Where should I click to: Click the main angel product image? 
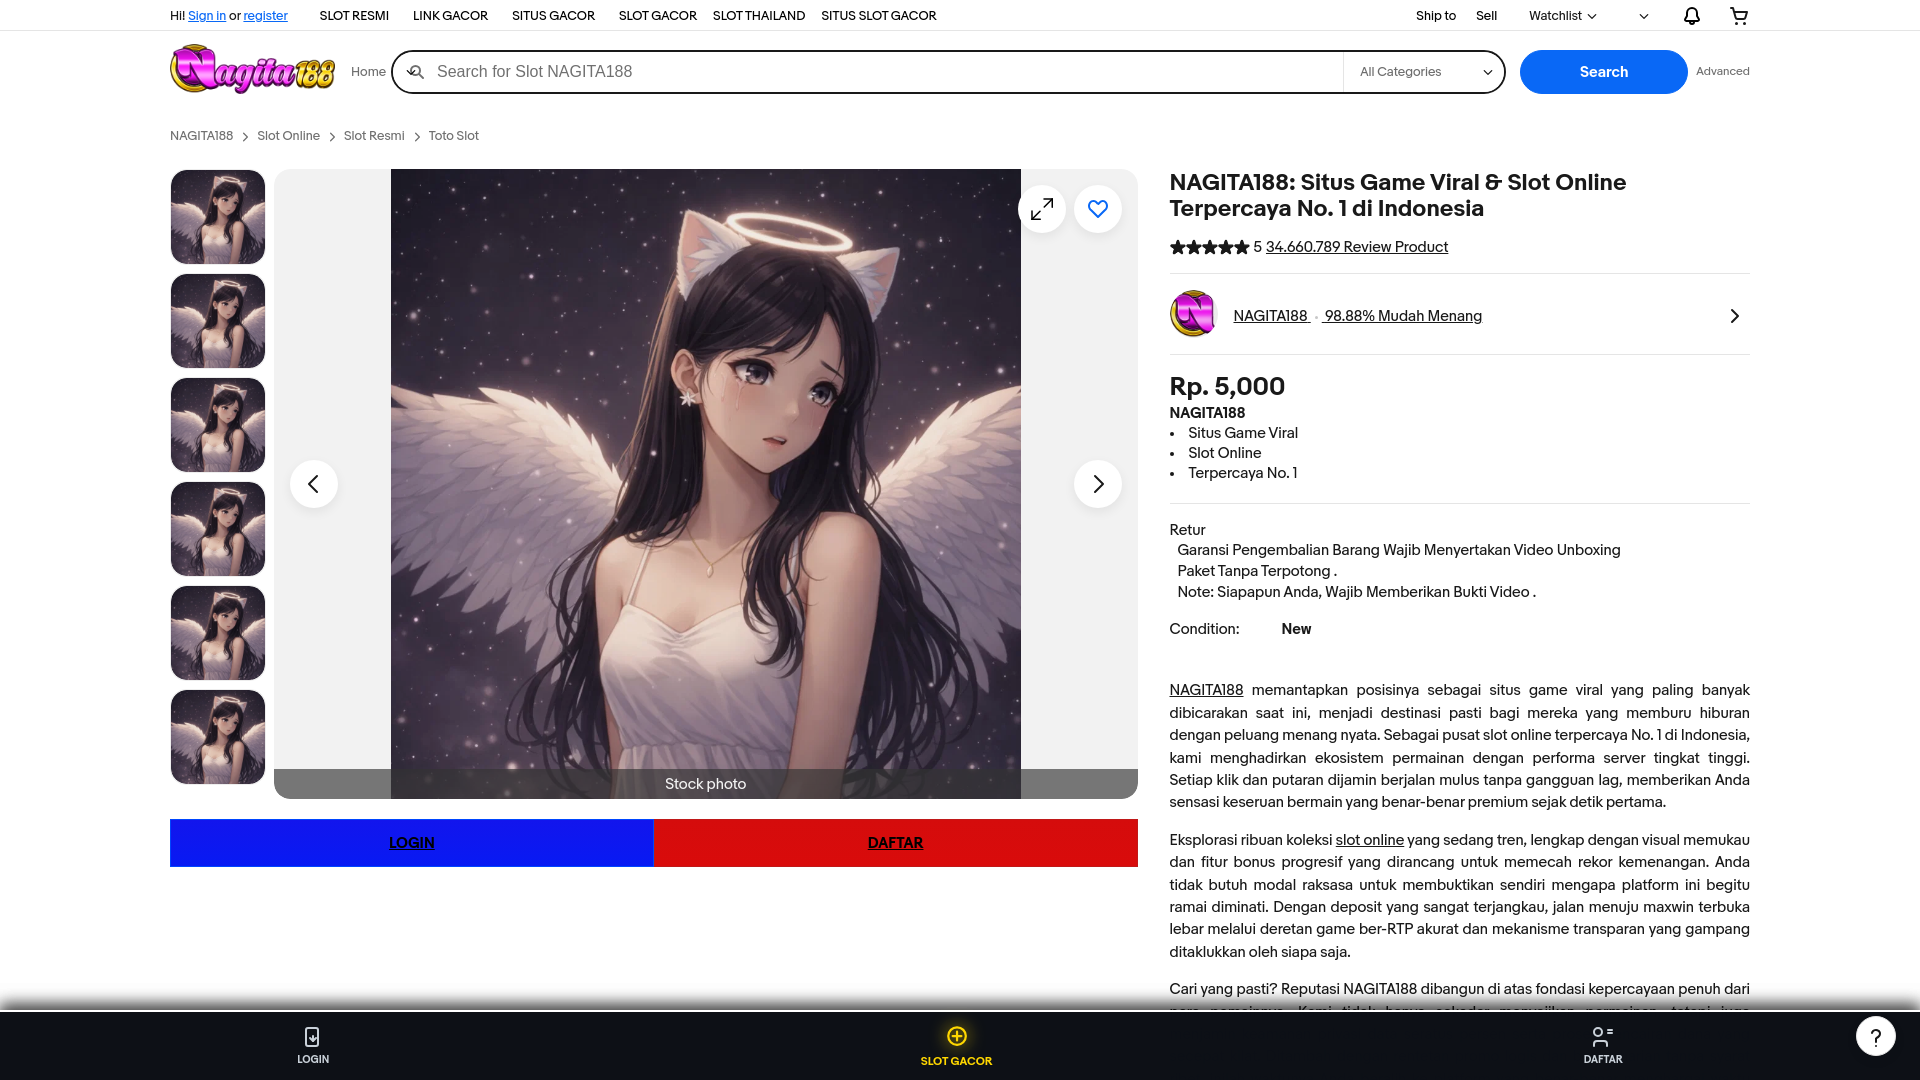[706, 484]
